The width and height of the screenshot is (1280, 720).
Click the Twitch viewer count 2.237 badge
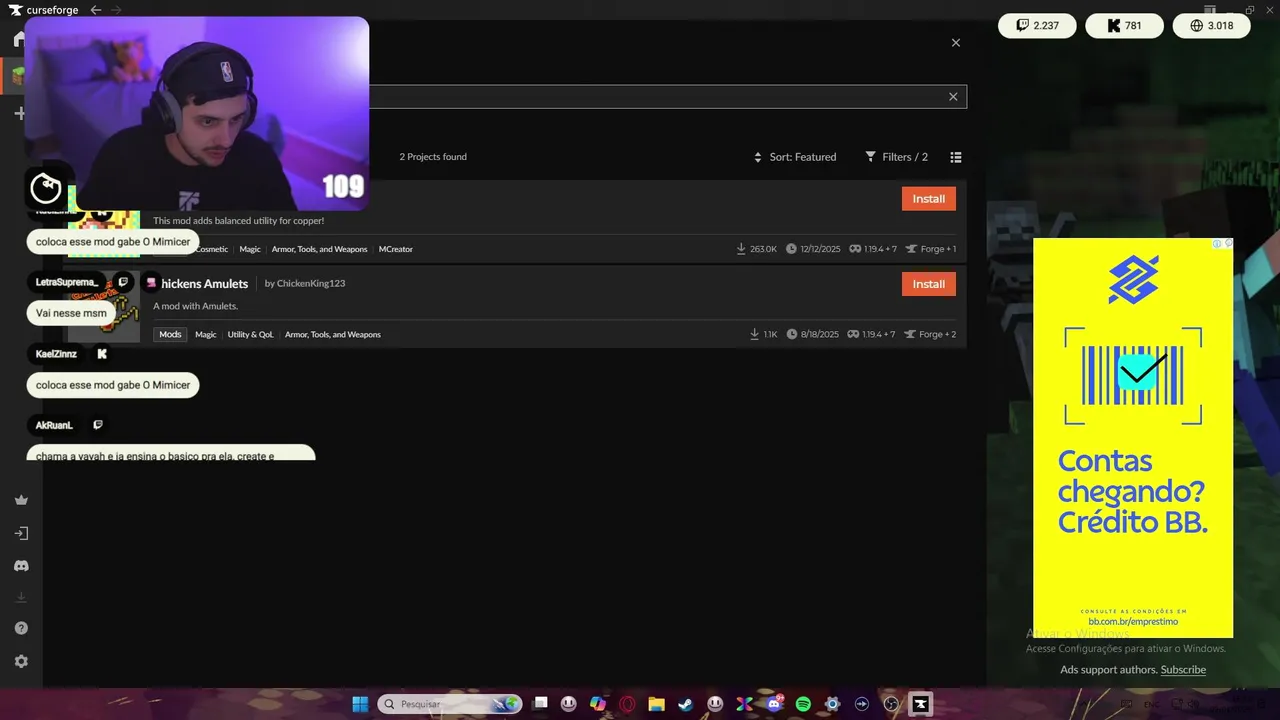(1037, 26)
